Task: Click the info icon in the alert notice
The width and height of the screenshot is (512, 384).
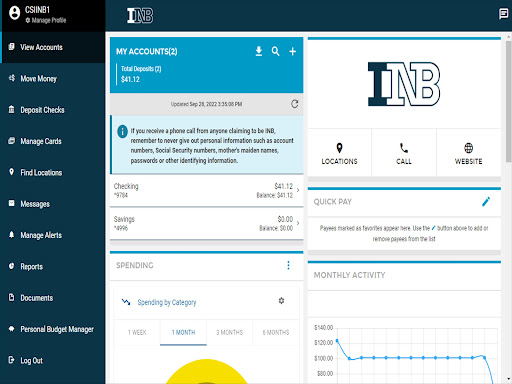Action: 122,131
